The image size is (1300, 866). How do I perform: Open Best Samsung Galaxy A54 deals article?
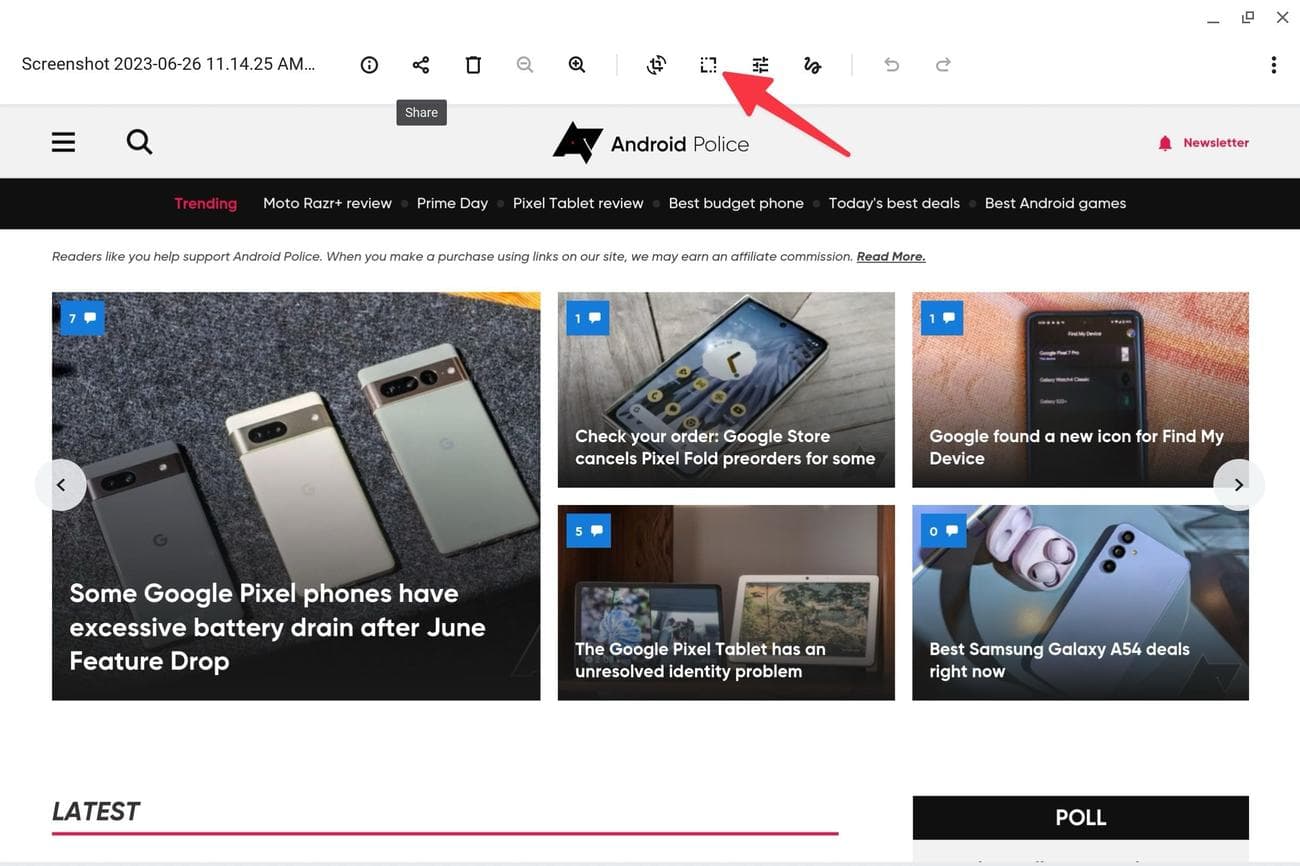coord(1059,660)
